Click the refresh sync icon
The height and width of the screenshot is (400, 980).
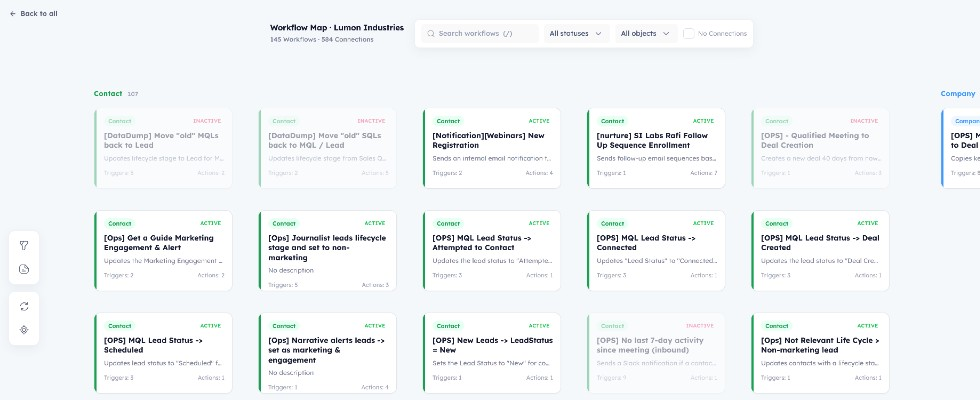click(x=24, y=306)
